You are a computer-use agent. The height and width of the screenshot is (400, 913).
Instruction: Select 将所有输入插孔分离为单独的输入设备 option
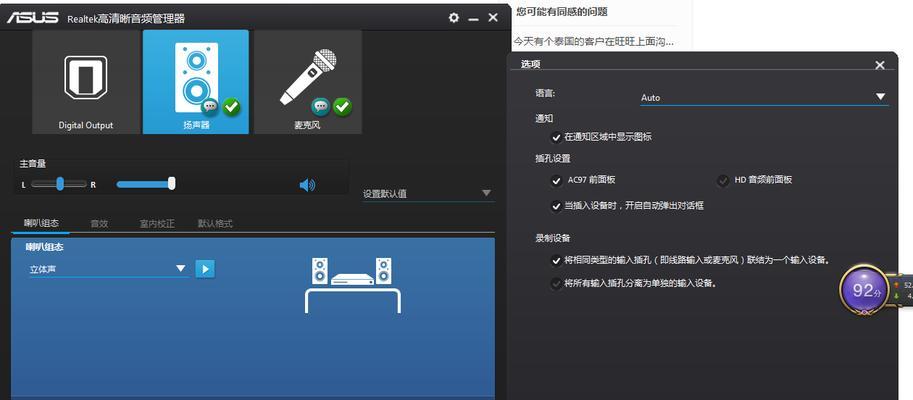pyautogui.click(x=556, y=284)
